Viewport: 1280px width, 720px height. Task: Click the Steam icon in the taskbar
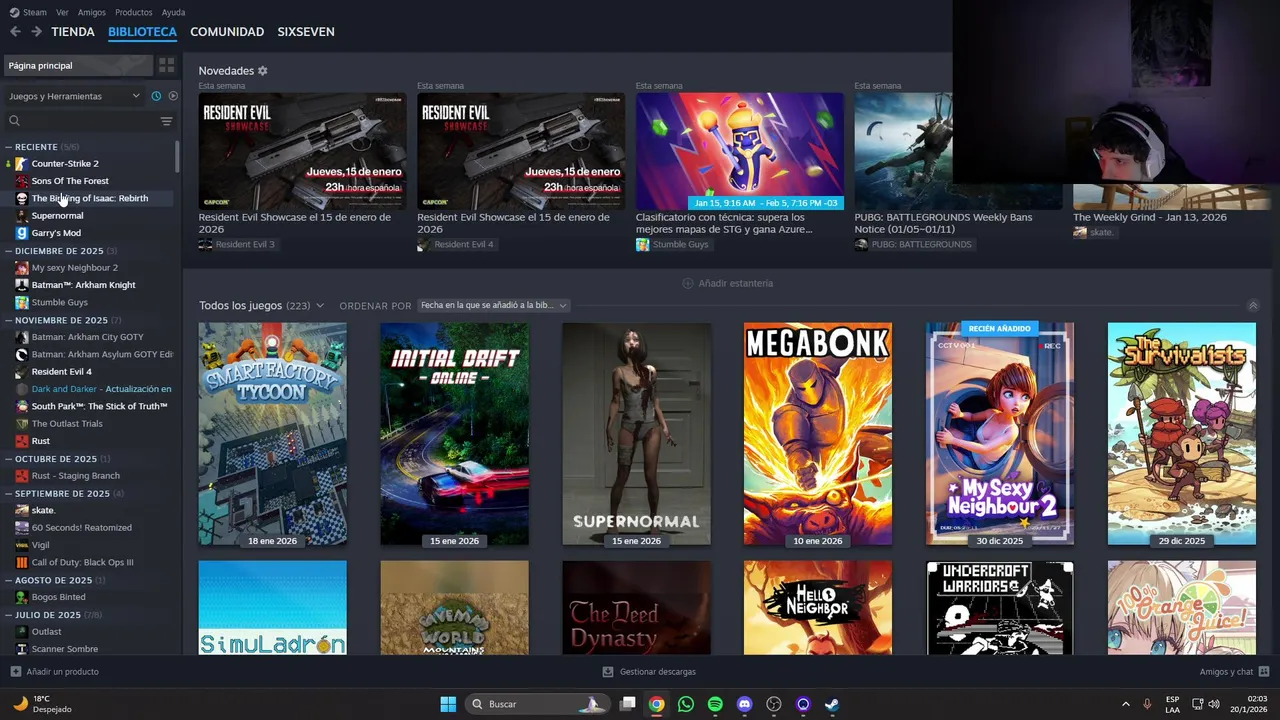832,704
